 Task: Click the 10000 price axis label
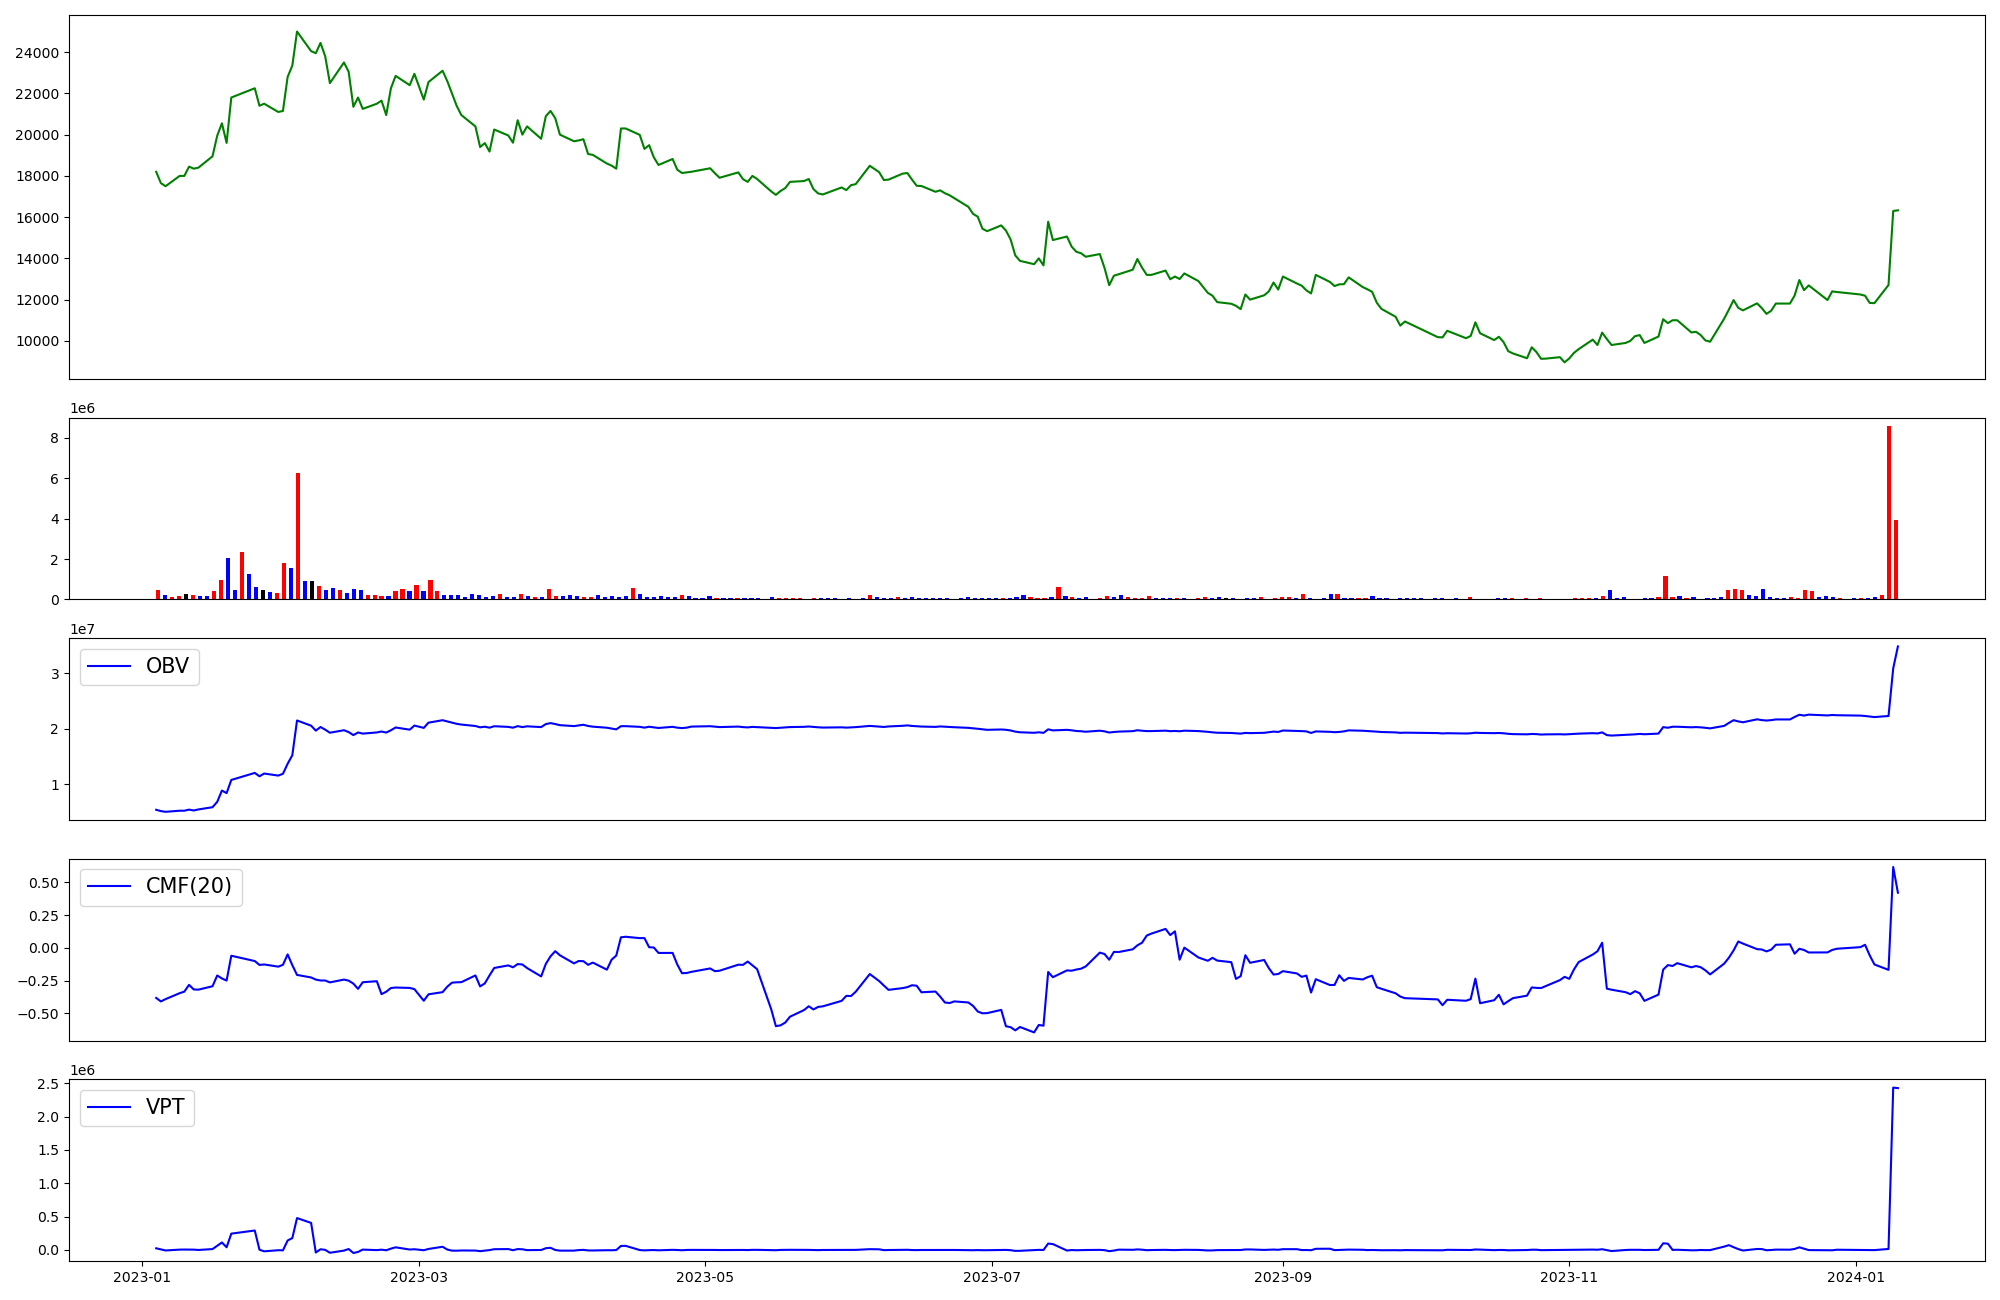[x=36, y=342]
